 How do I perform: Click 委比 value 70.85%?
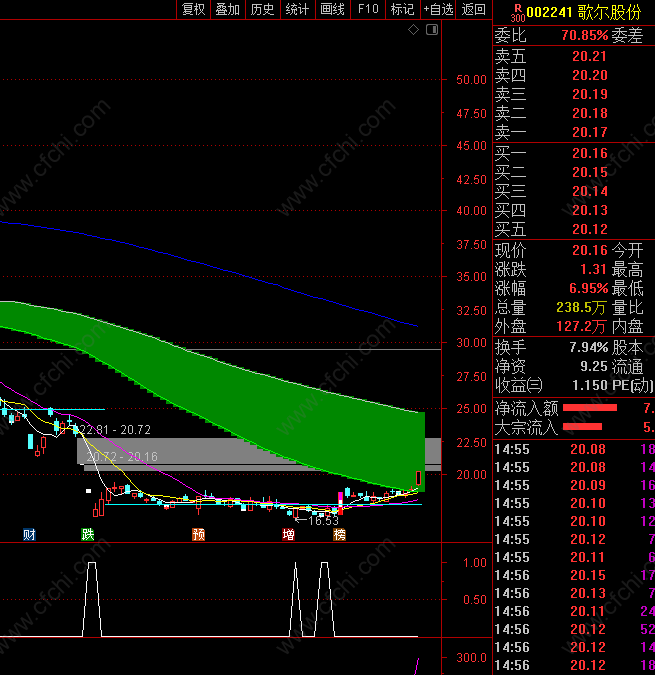coord(584,35)
